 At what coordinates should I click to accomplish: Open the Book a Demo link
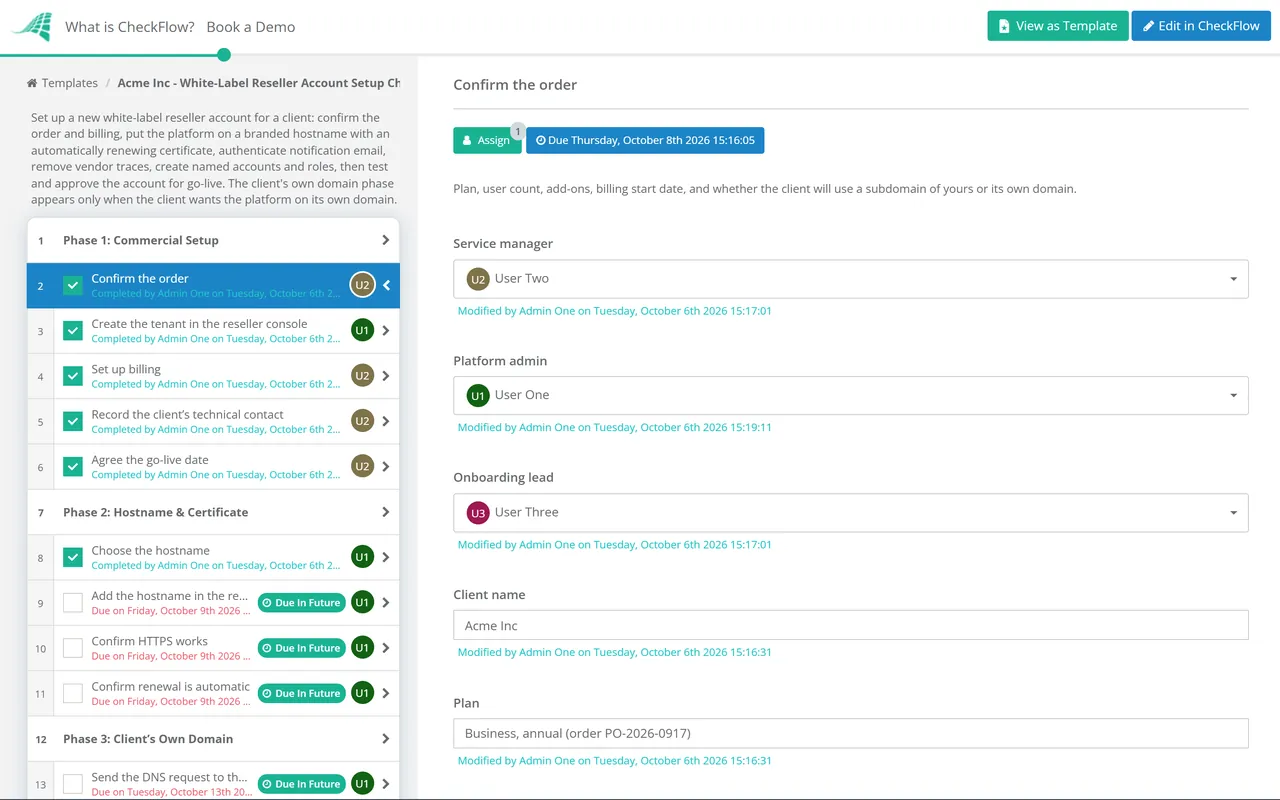click(x=251, y=27)
